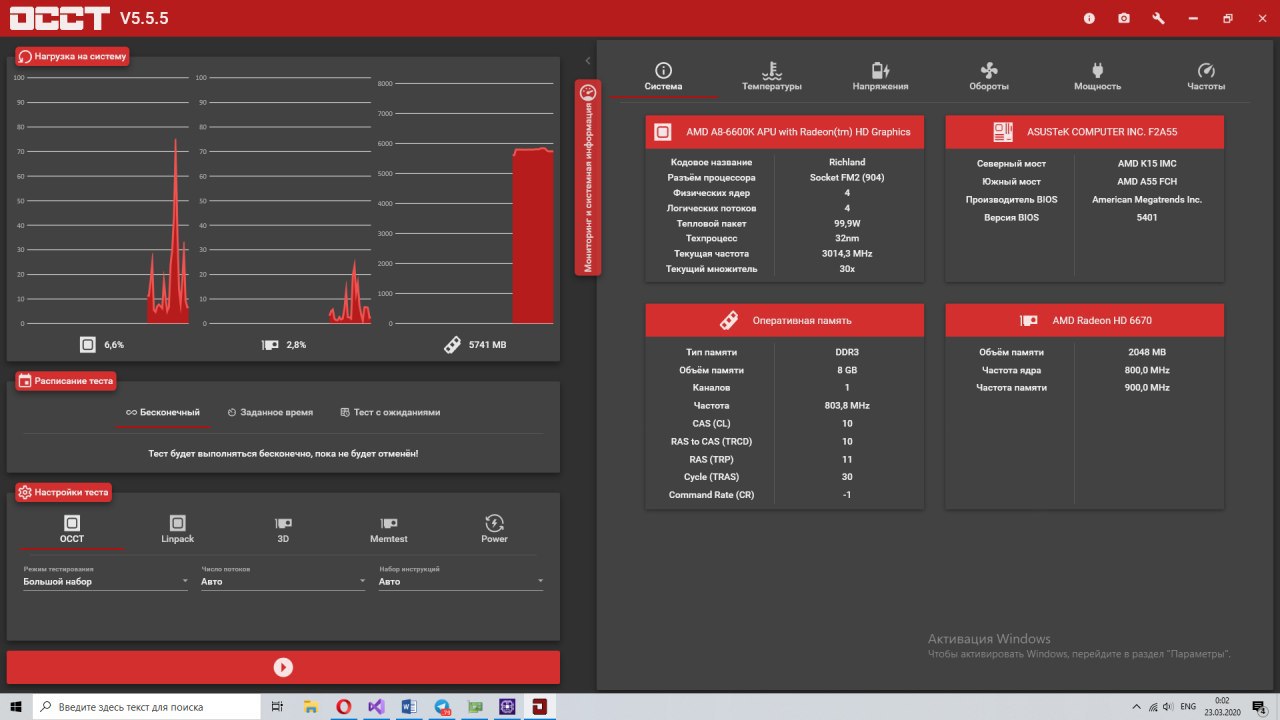1280x720 pixels.
Task: Open the Windows Start menu
Action: click(16, 706)
